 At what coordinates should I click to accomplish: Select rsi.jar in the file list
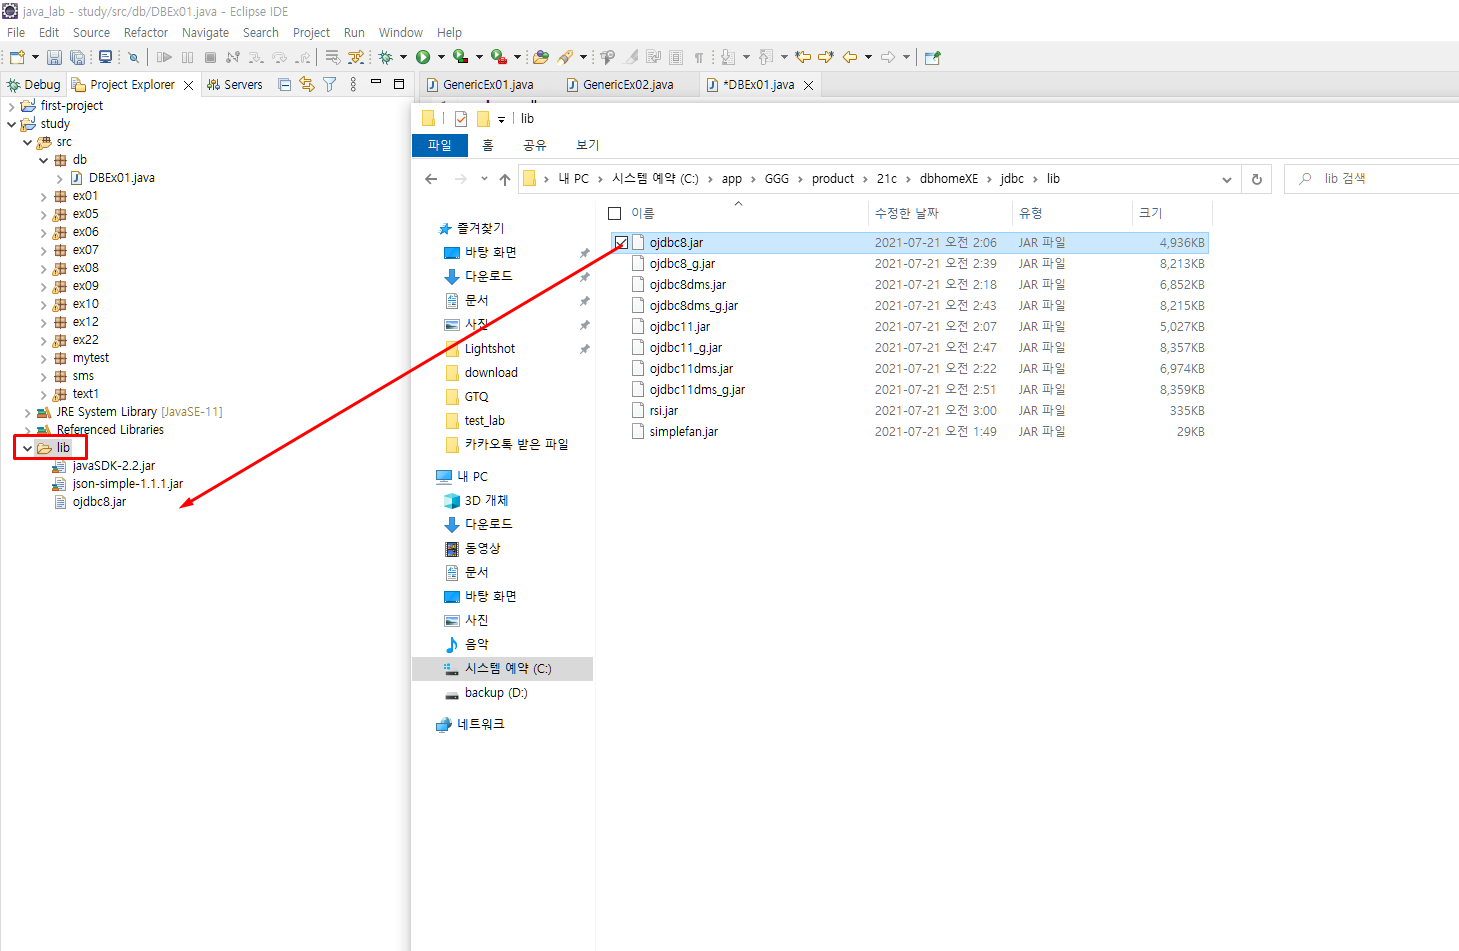pos(664,411)
